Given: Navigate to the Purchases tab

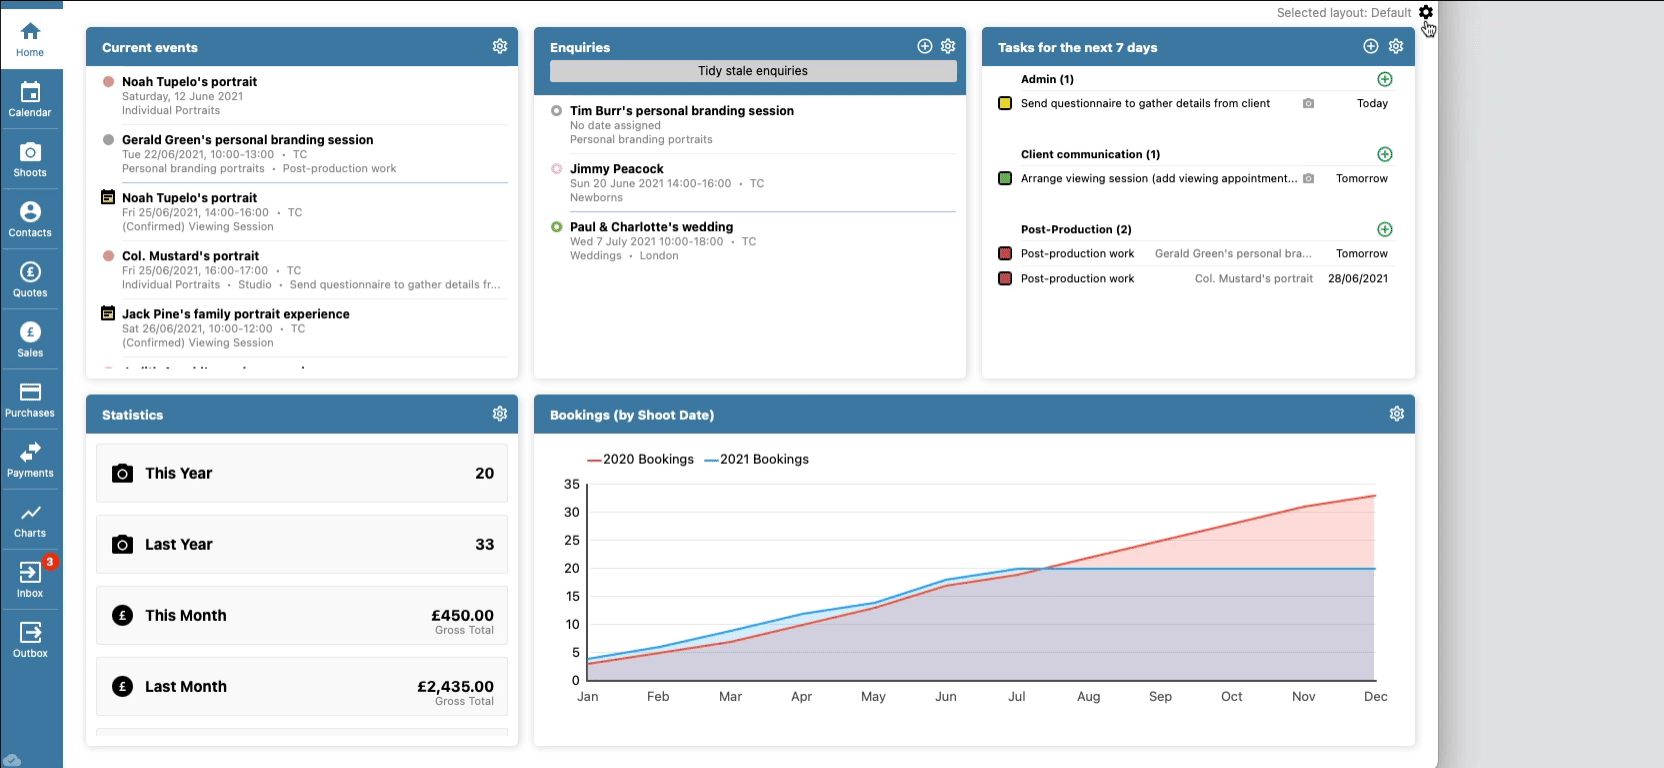Looking at the screenshot, I should (30, 399).
